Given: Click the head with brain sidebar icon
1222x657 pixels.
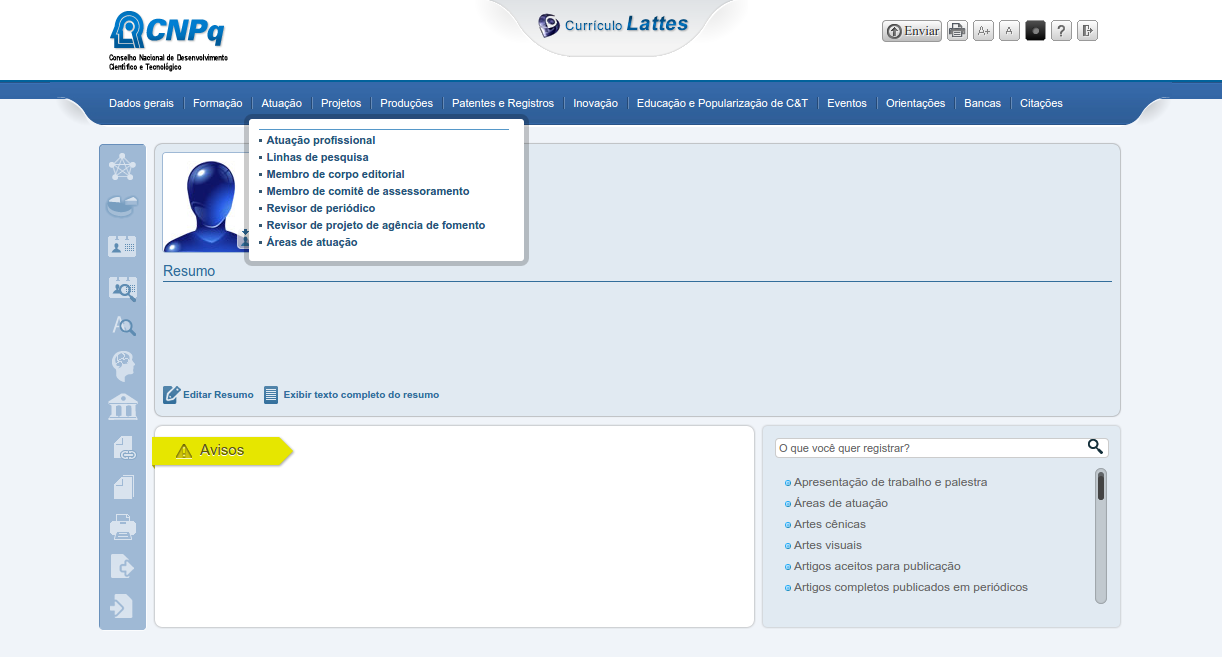Looking at the screenshot, I should pyautogui.click(x=122, y=366).
